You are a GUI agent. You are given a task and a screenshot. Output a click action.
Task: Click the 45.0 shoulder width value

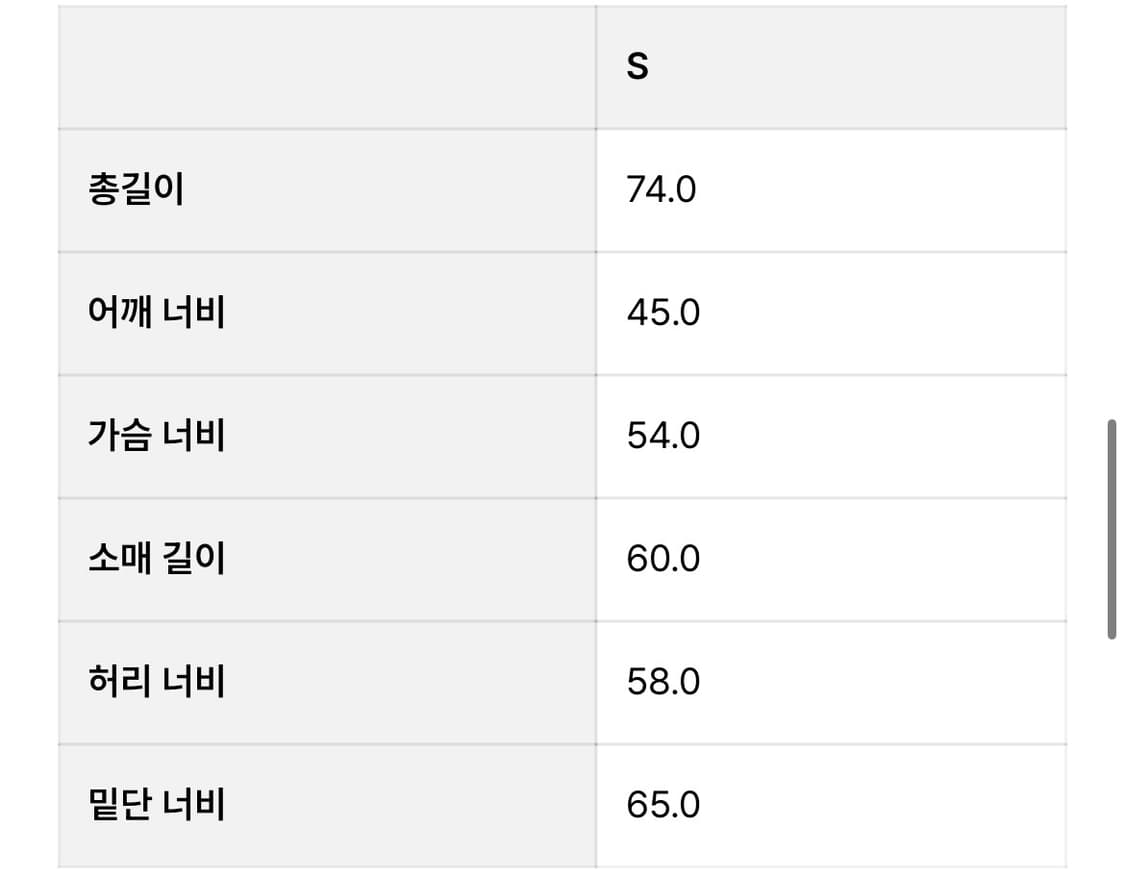pos(663,313)
